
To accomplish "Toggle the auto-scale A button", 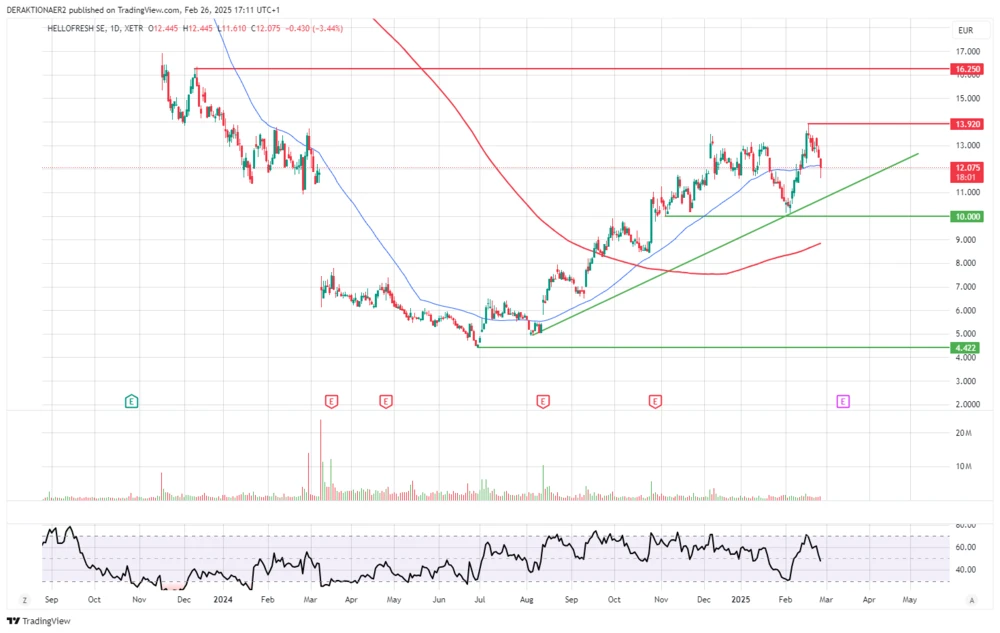I will [971, 599].
